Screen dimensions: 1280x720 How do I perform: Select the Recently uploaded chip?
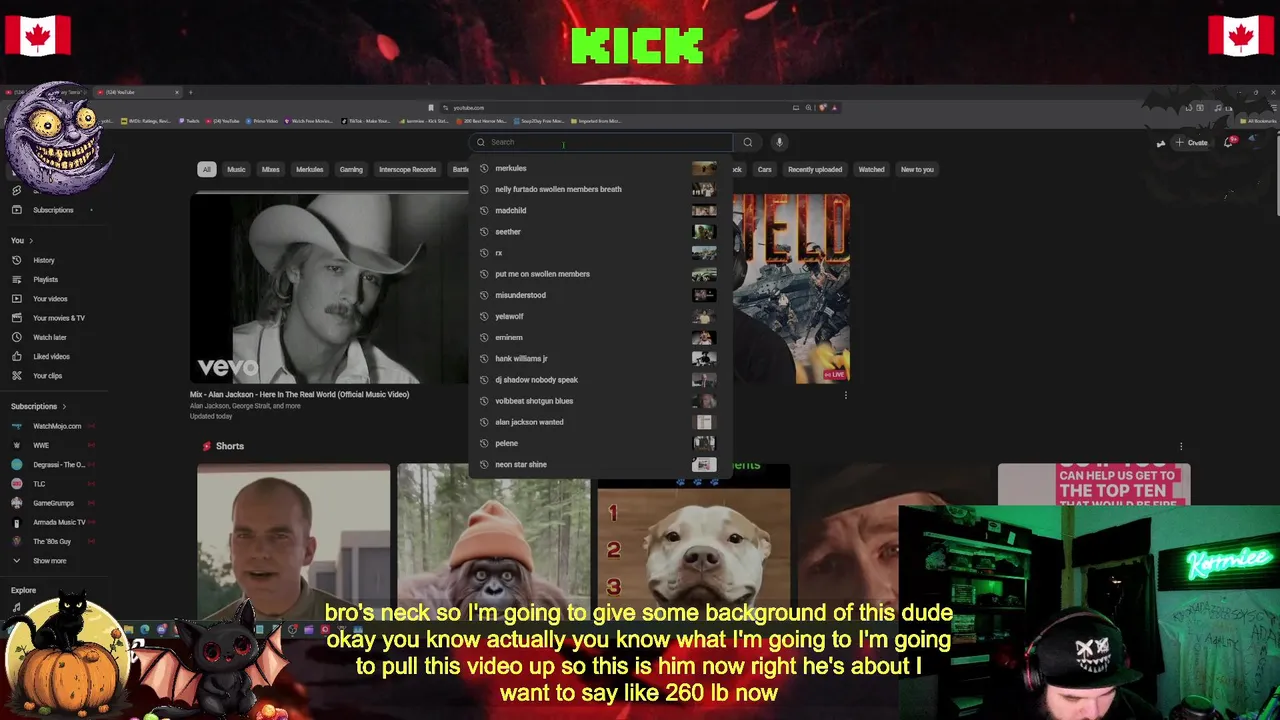tap(815, 169)
